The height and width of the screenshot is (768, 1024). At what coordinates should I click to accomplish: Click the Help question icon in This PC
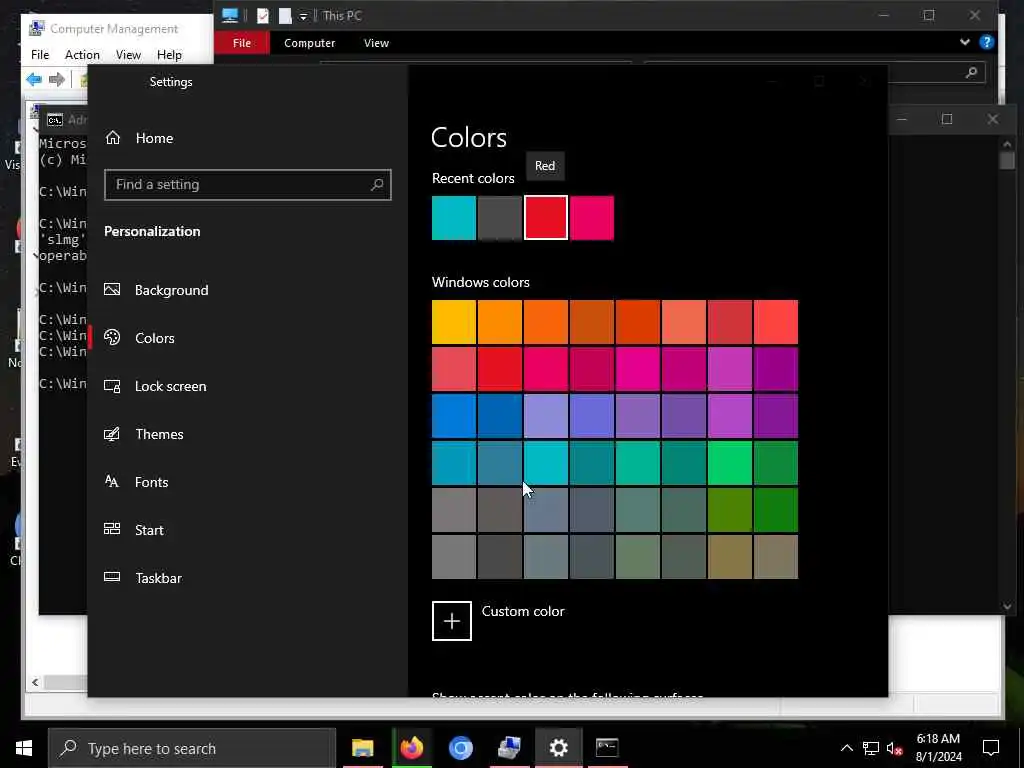point(987,42)
